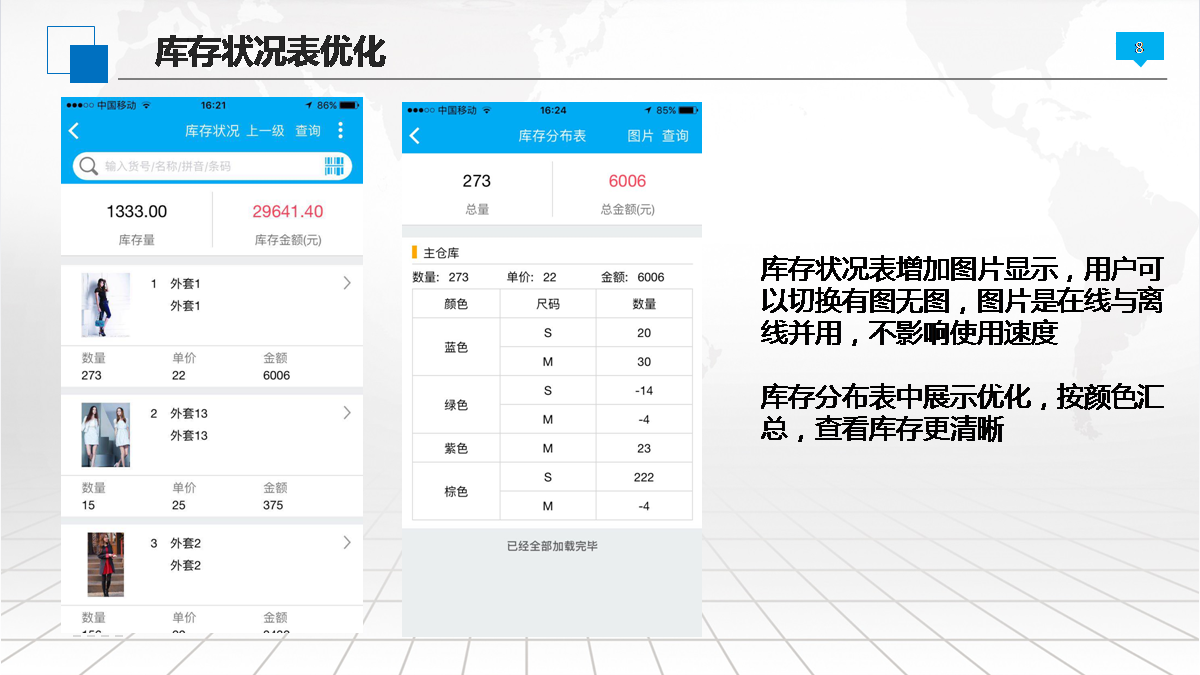The image size is (1200, 675).
Task: Click the 库存金额 value 29641.40
Action: click(288, 211)
